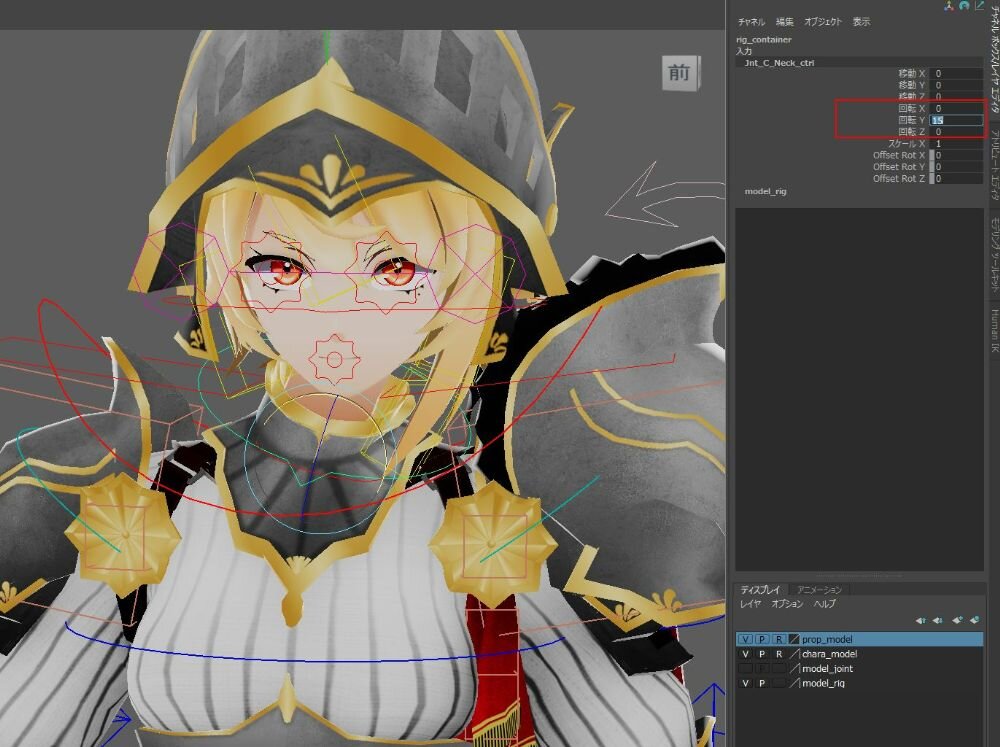The width and height of the screenshot is (1000, 747).
Task: Click the teal circular icon above channel box
Action: pyautogui.click(x=963, y=6)
